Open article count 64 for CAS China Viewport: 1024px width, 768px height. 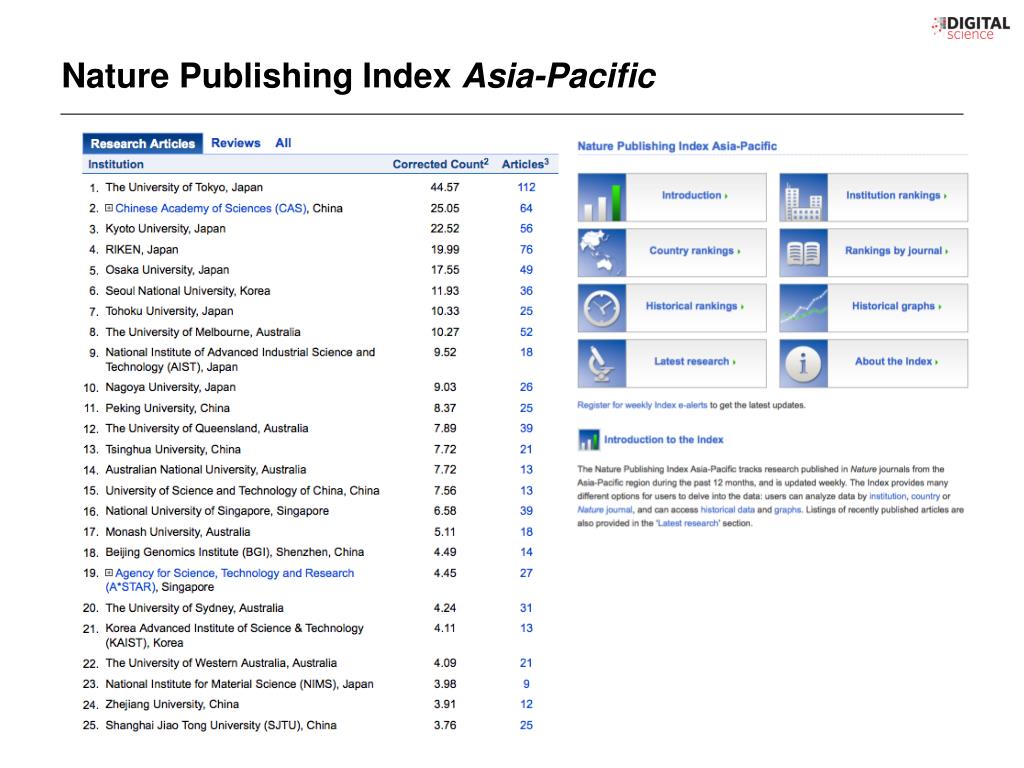click(526, 208)
